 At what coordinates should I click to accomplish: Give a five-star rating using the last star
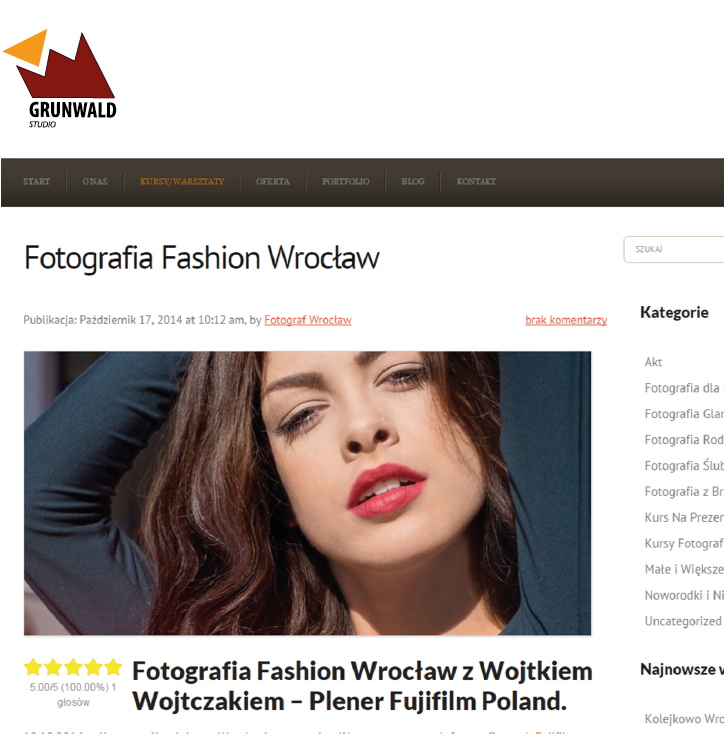coord(113,667)
